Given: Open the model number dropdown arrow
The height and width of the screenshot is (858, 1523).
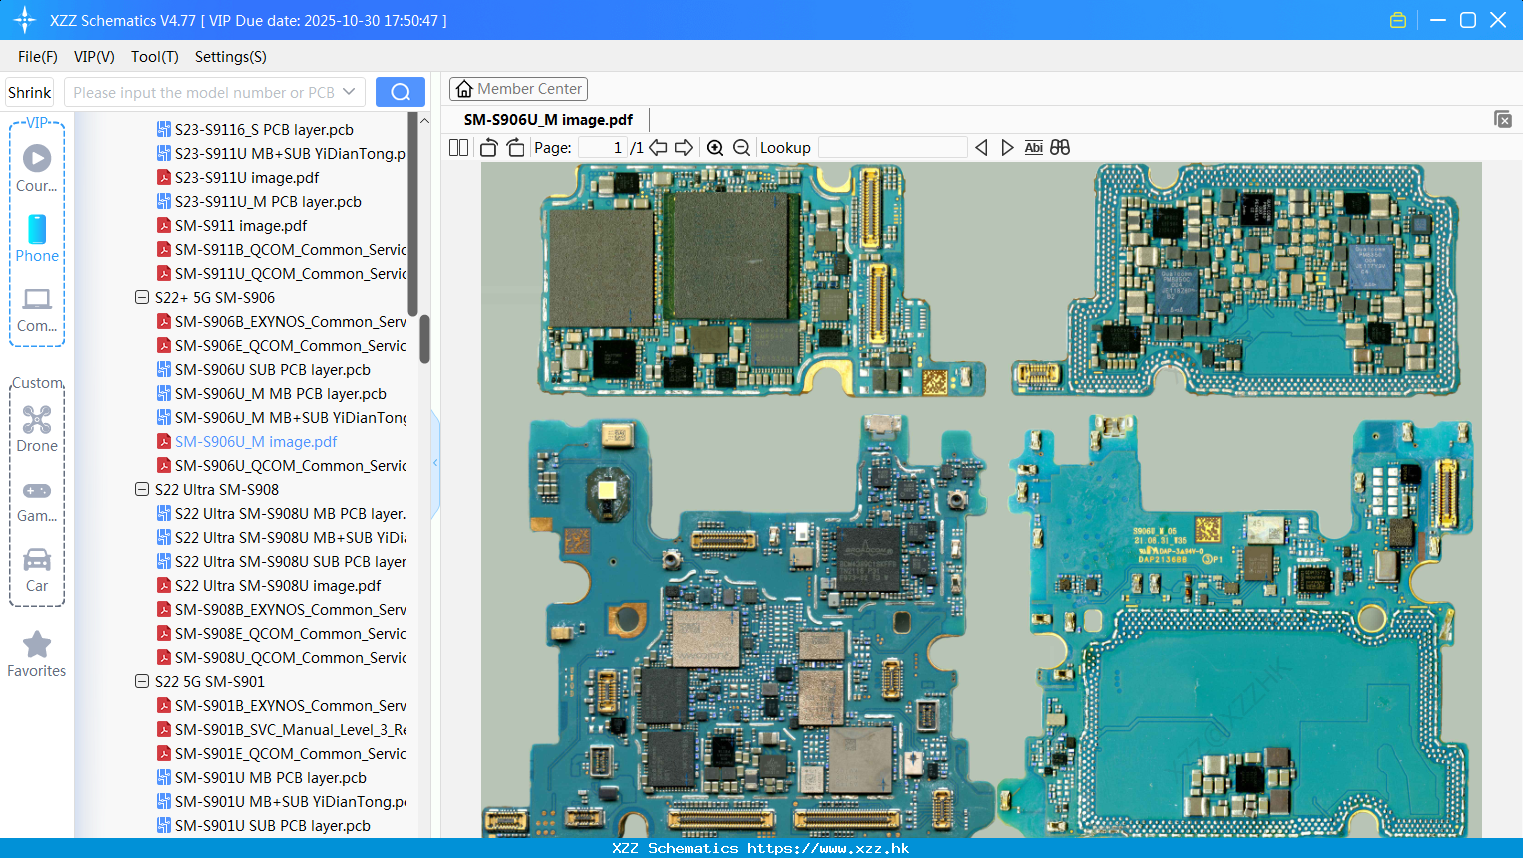Looking at the screenshot, I should tap(349, 92).
